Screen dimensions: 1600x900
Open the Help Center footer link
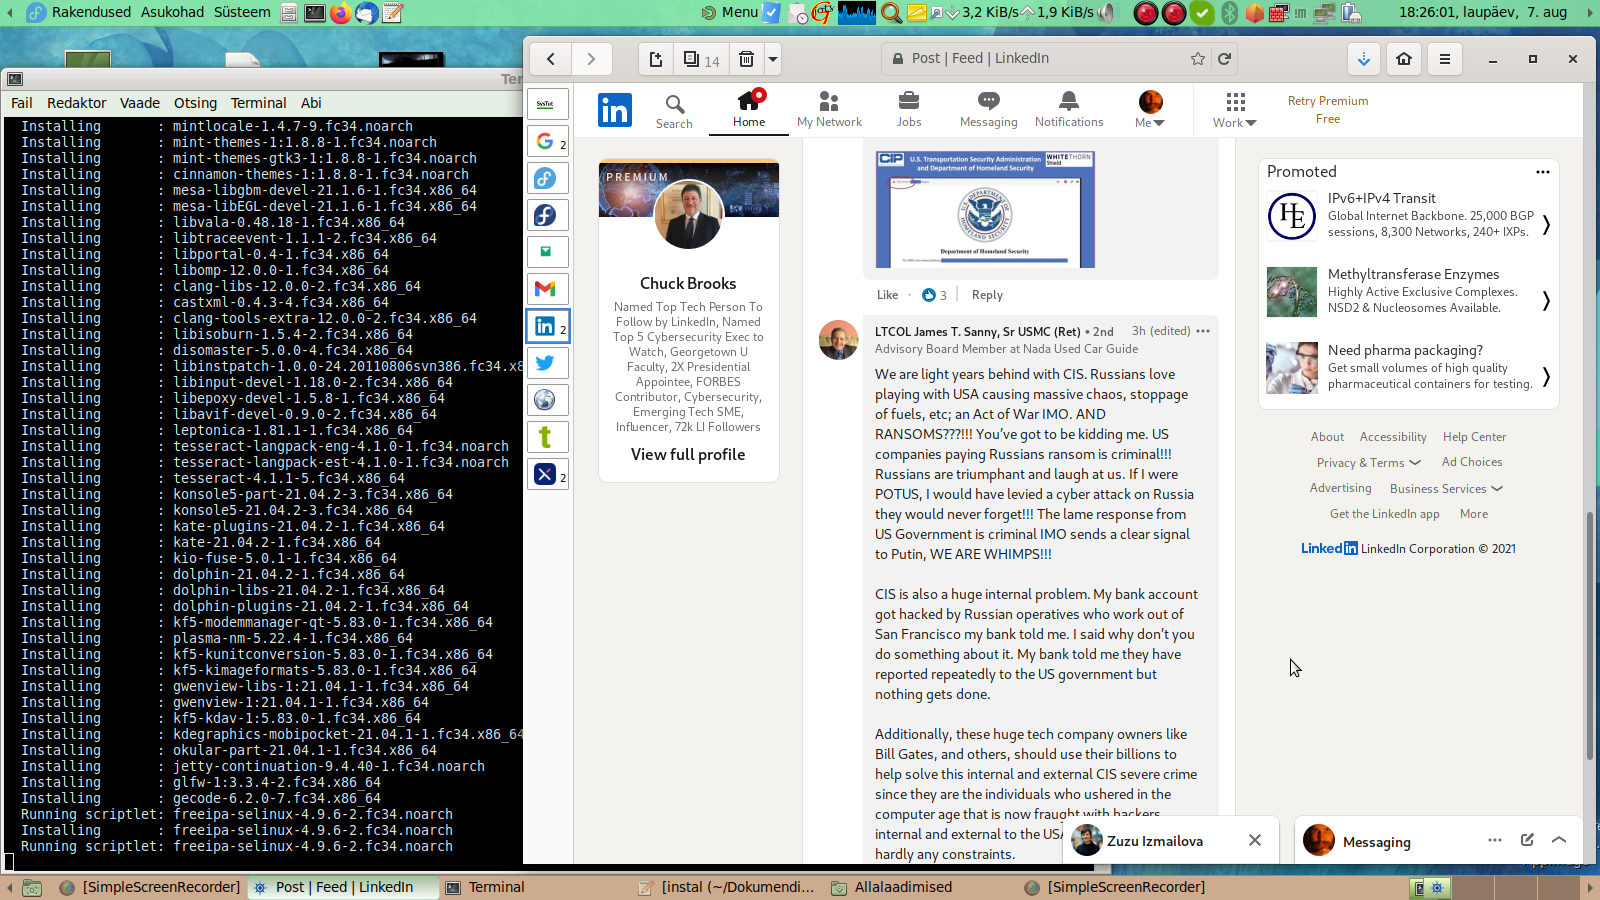coord(1474,437)
